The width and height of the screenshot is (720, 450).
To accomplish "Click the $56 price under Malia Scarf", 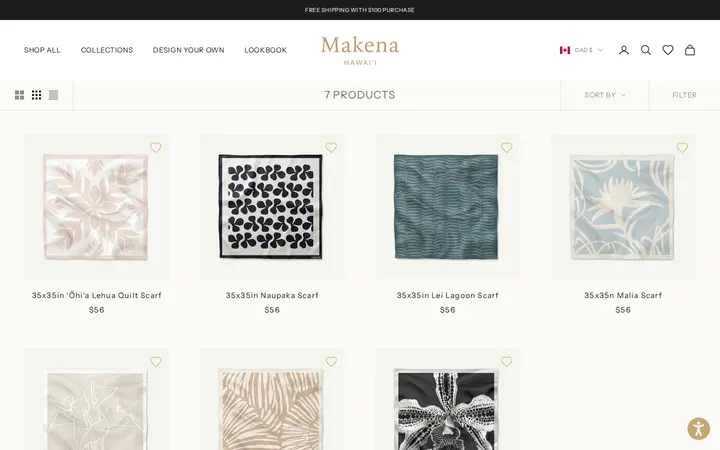I will coord(623,310).
